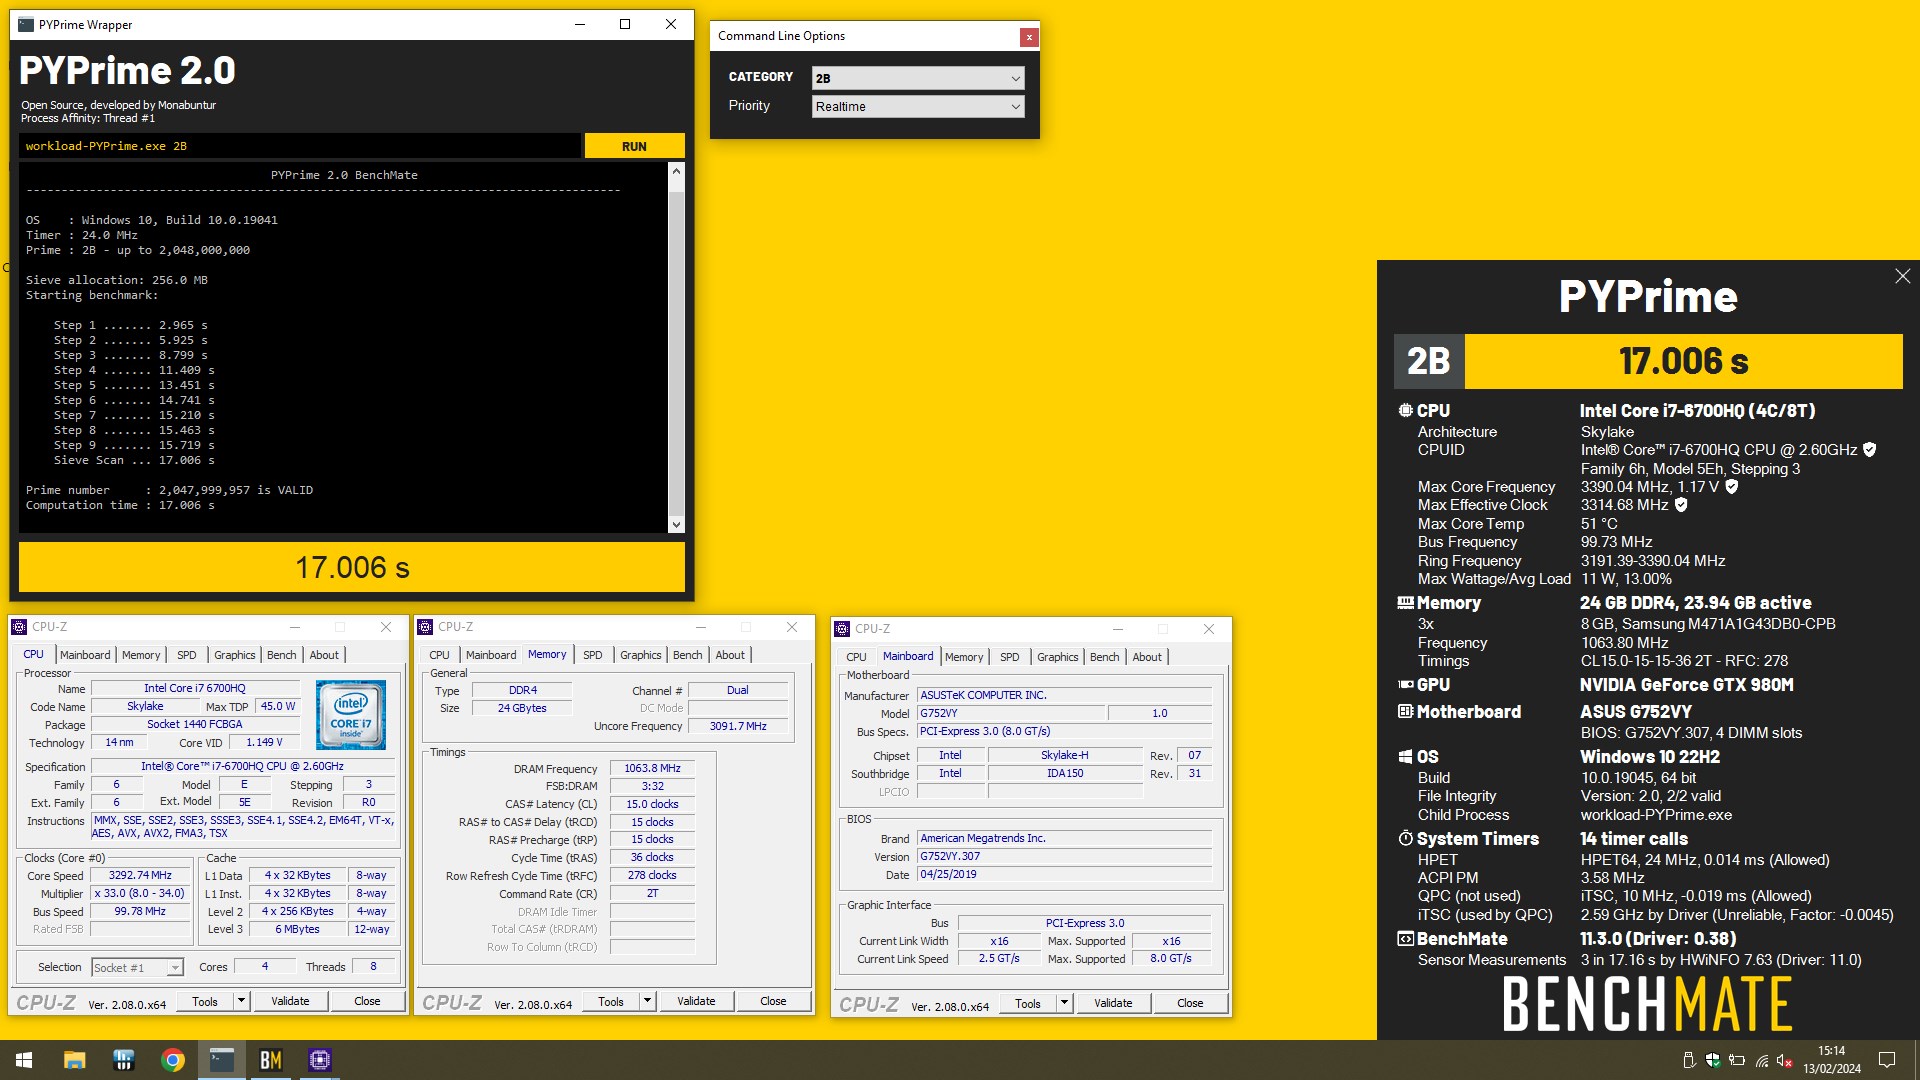The height and width of the screenshot is (1080, 1920).
Task: Open the Graphics tab in the Memory CPU-Z window
Action: [640, 655]
